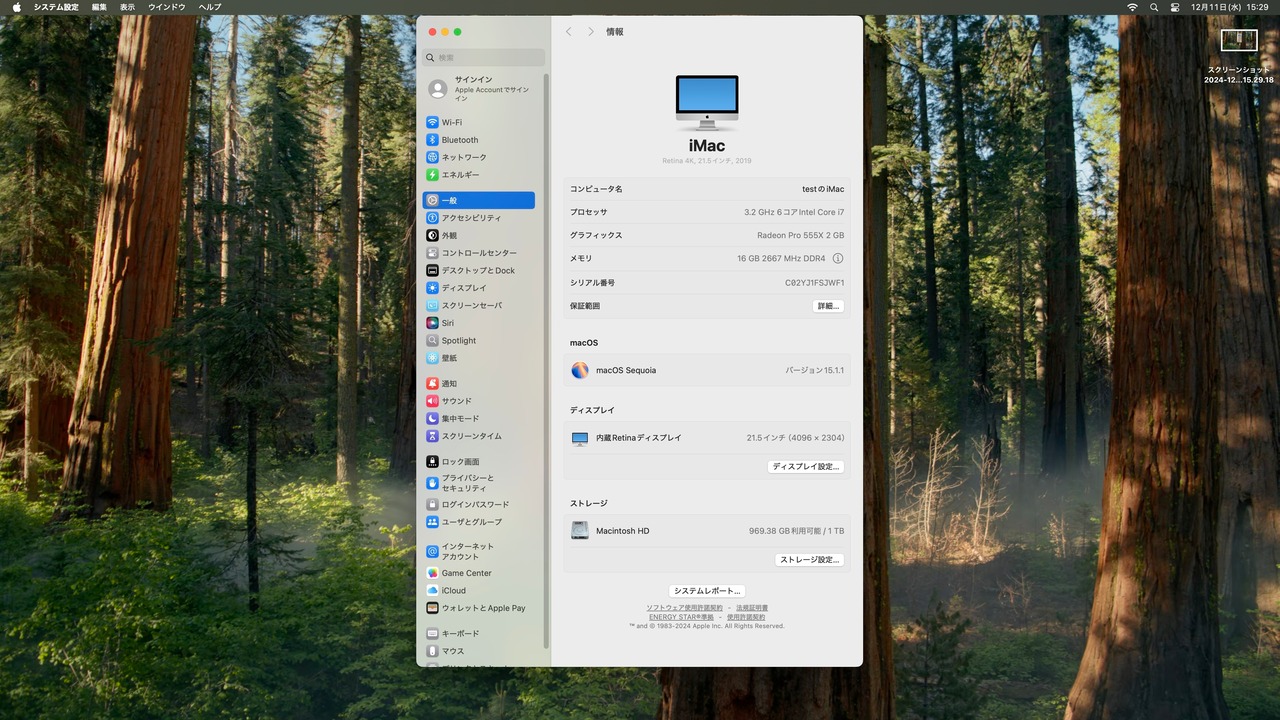The height and width of the screenshot is (720, 1280).
Task: Open ウォレットとApple Pay settings
Action: click(479, 608)
